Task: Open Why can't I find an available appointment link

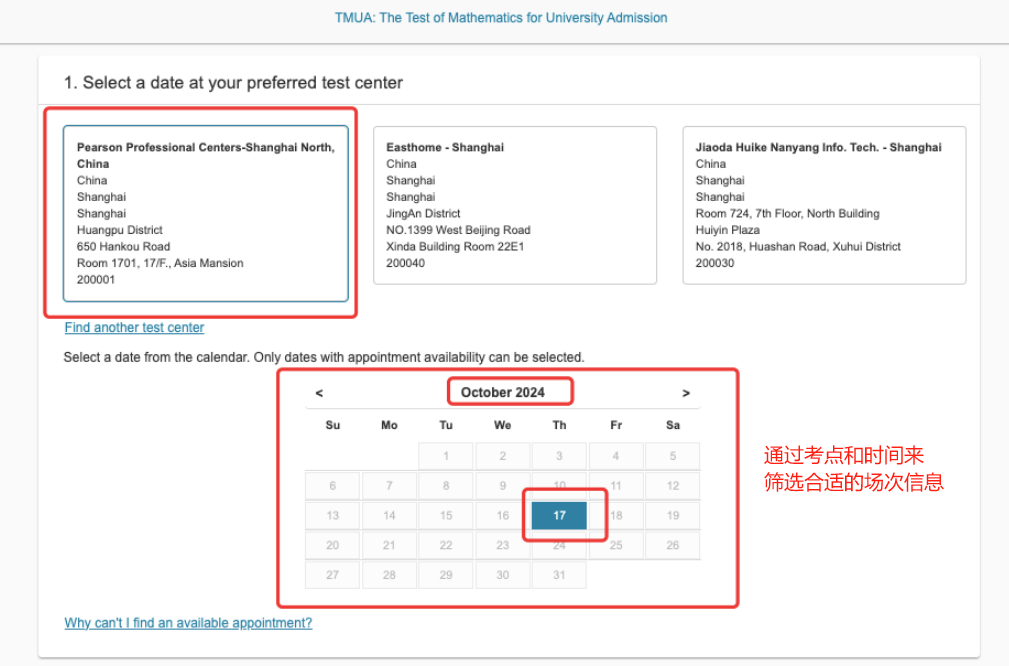Action: coord(188,623)
